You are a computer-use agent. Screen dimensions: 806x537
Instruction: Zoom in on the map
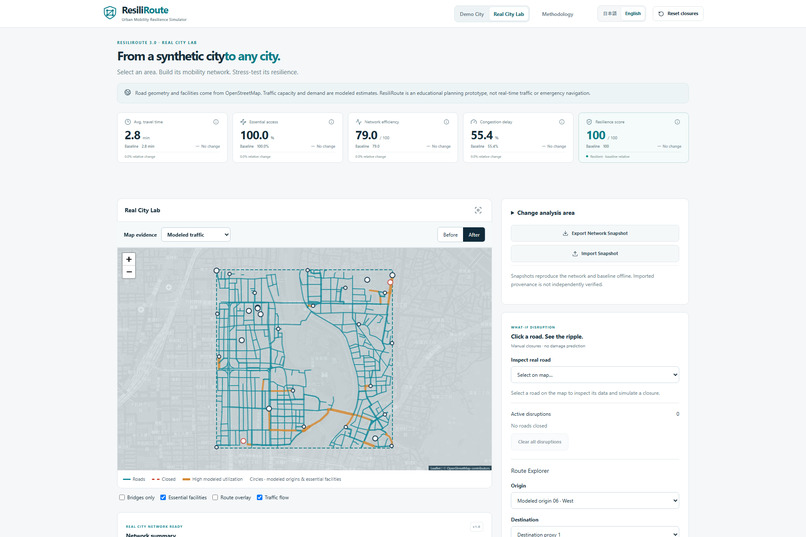[x=129, y=260]
